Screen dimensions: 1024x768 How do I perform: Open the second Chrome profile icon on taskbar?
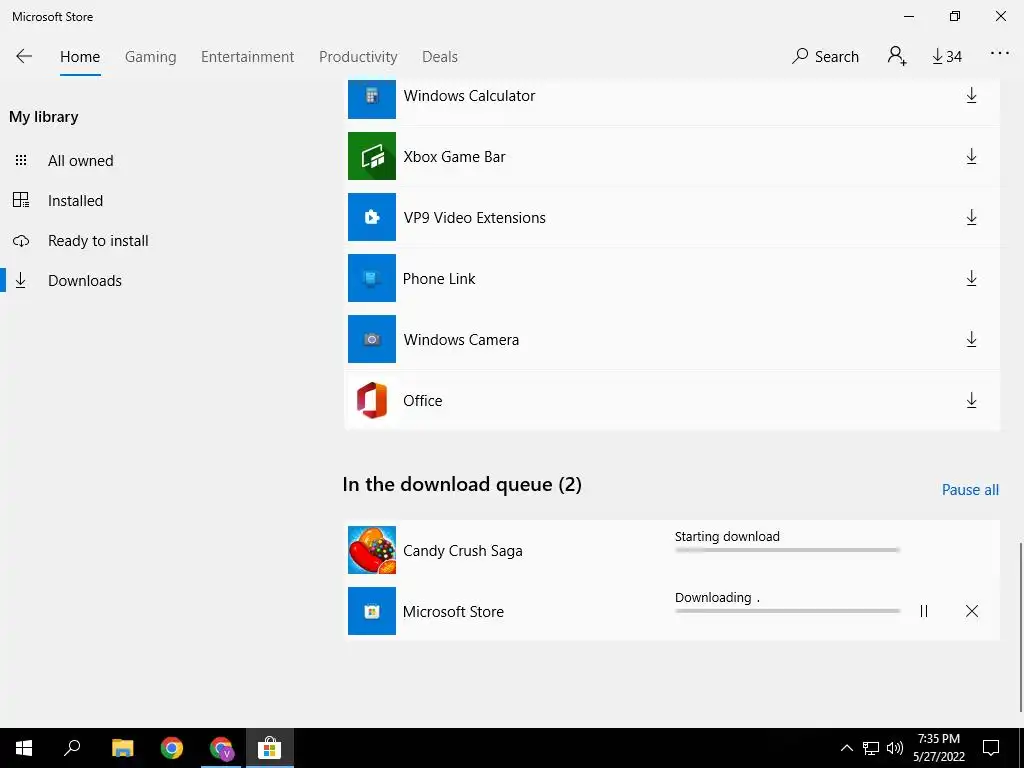[x=221, y=748]
